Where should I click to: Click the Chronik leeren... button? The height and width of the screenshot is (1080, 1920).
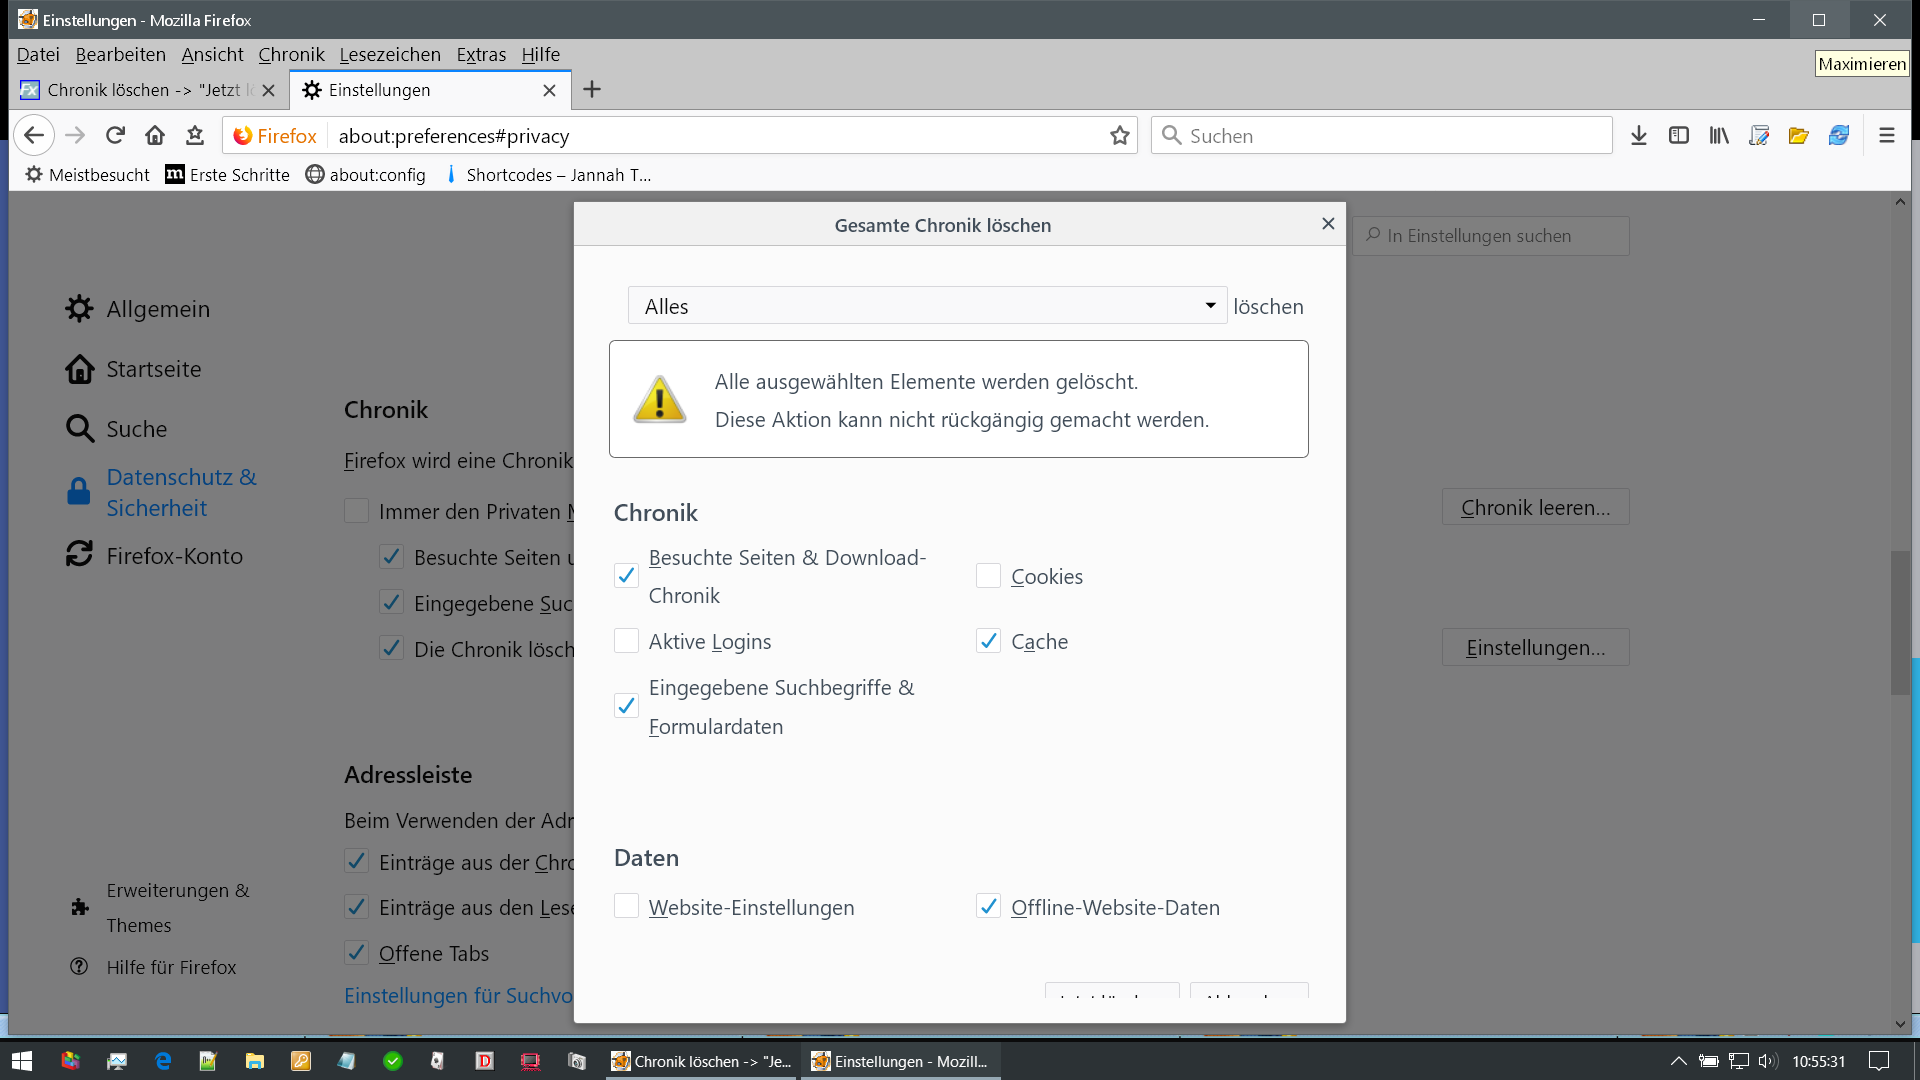point(1535,507)
